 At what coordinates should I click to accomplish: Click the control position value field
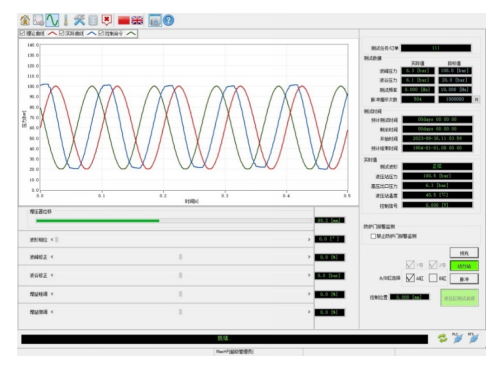point(410,297)
